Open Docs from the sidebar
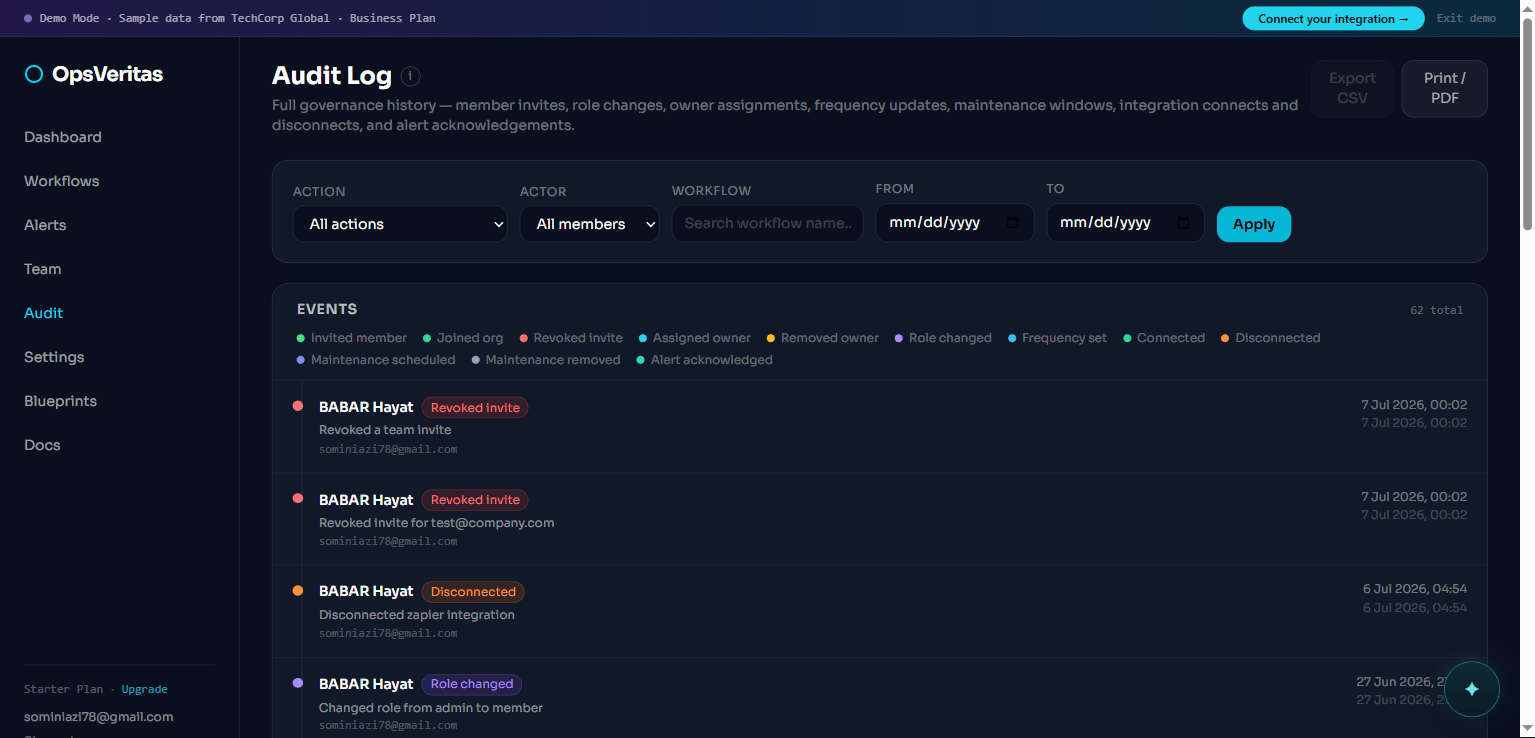The image size is (1535, 738). pos(42,445)
